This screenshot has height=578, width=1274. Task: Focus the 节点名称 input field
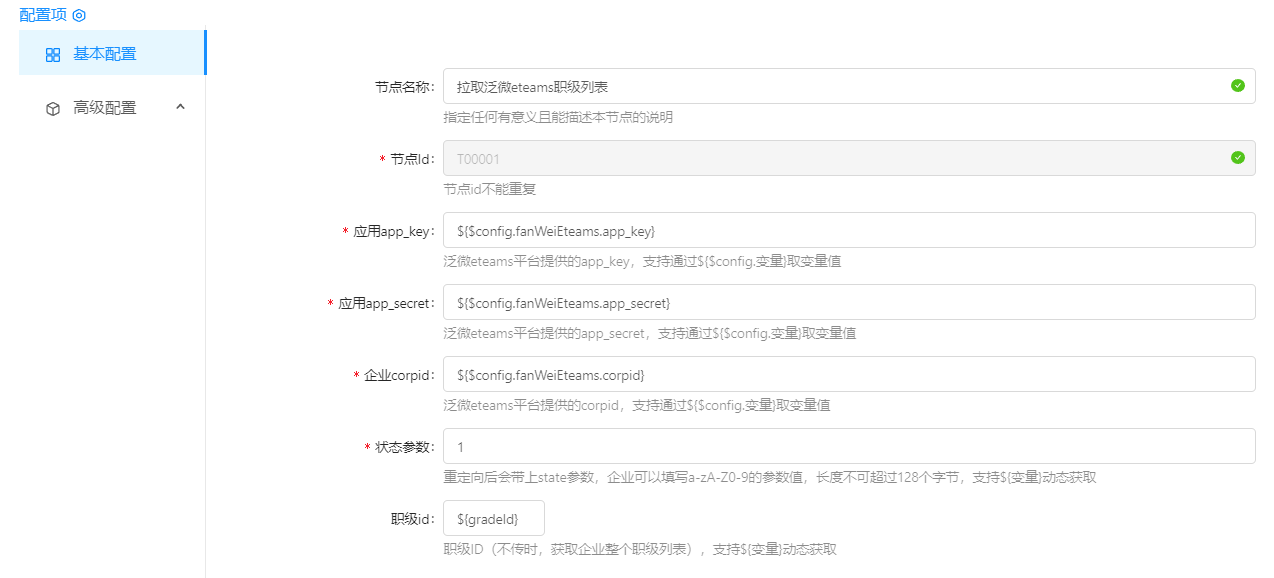pyautogui.click(x=830, y=87)
